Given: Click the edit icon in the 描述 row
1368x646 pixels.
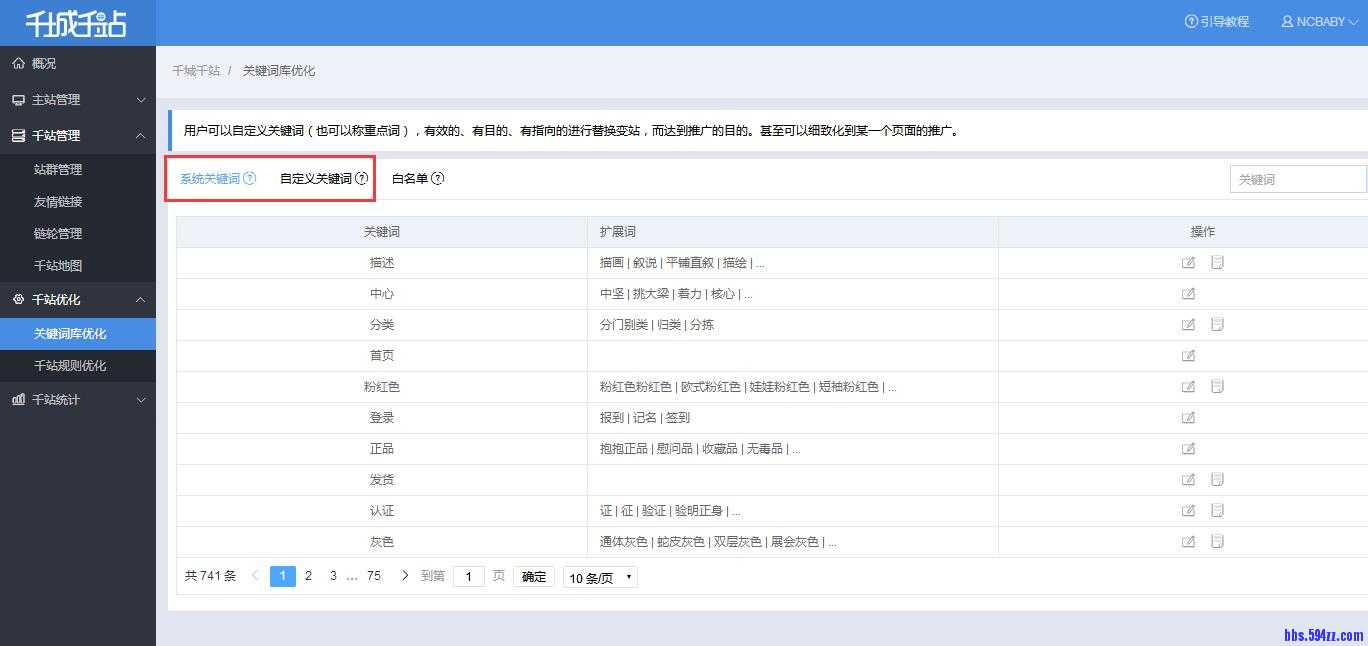Looking at the screenshot, I should (1187, 262).
